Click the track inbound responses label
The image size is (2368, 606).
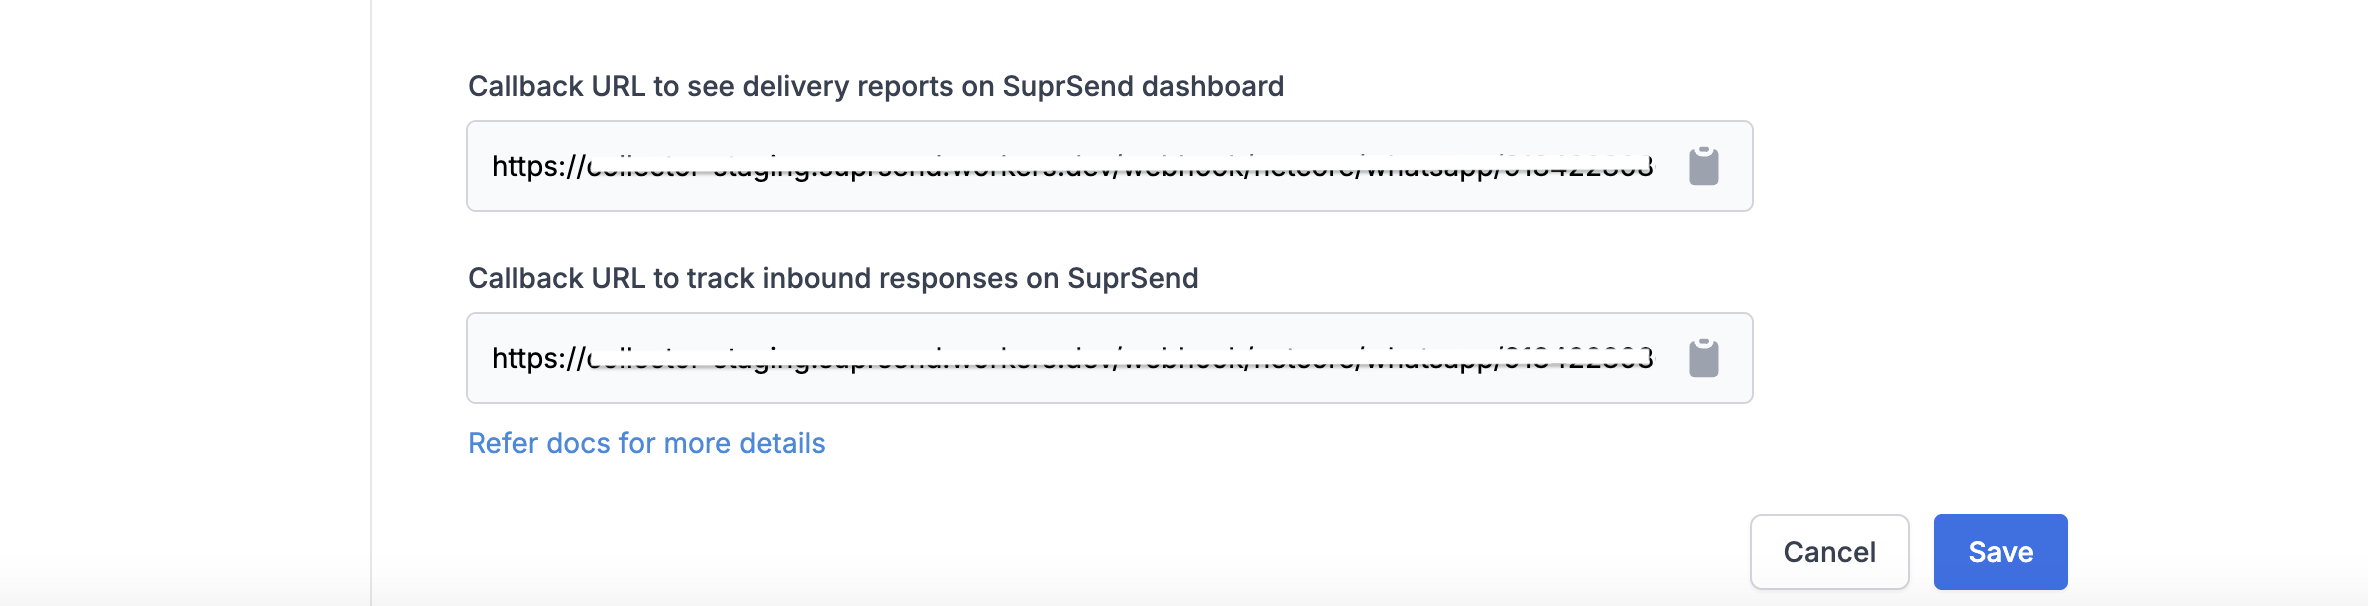coord(833,278)
